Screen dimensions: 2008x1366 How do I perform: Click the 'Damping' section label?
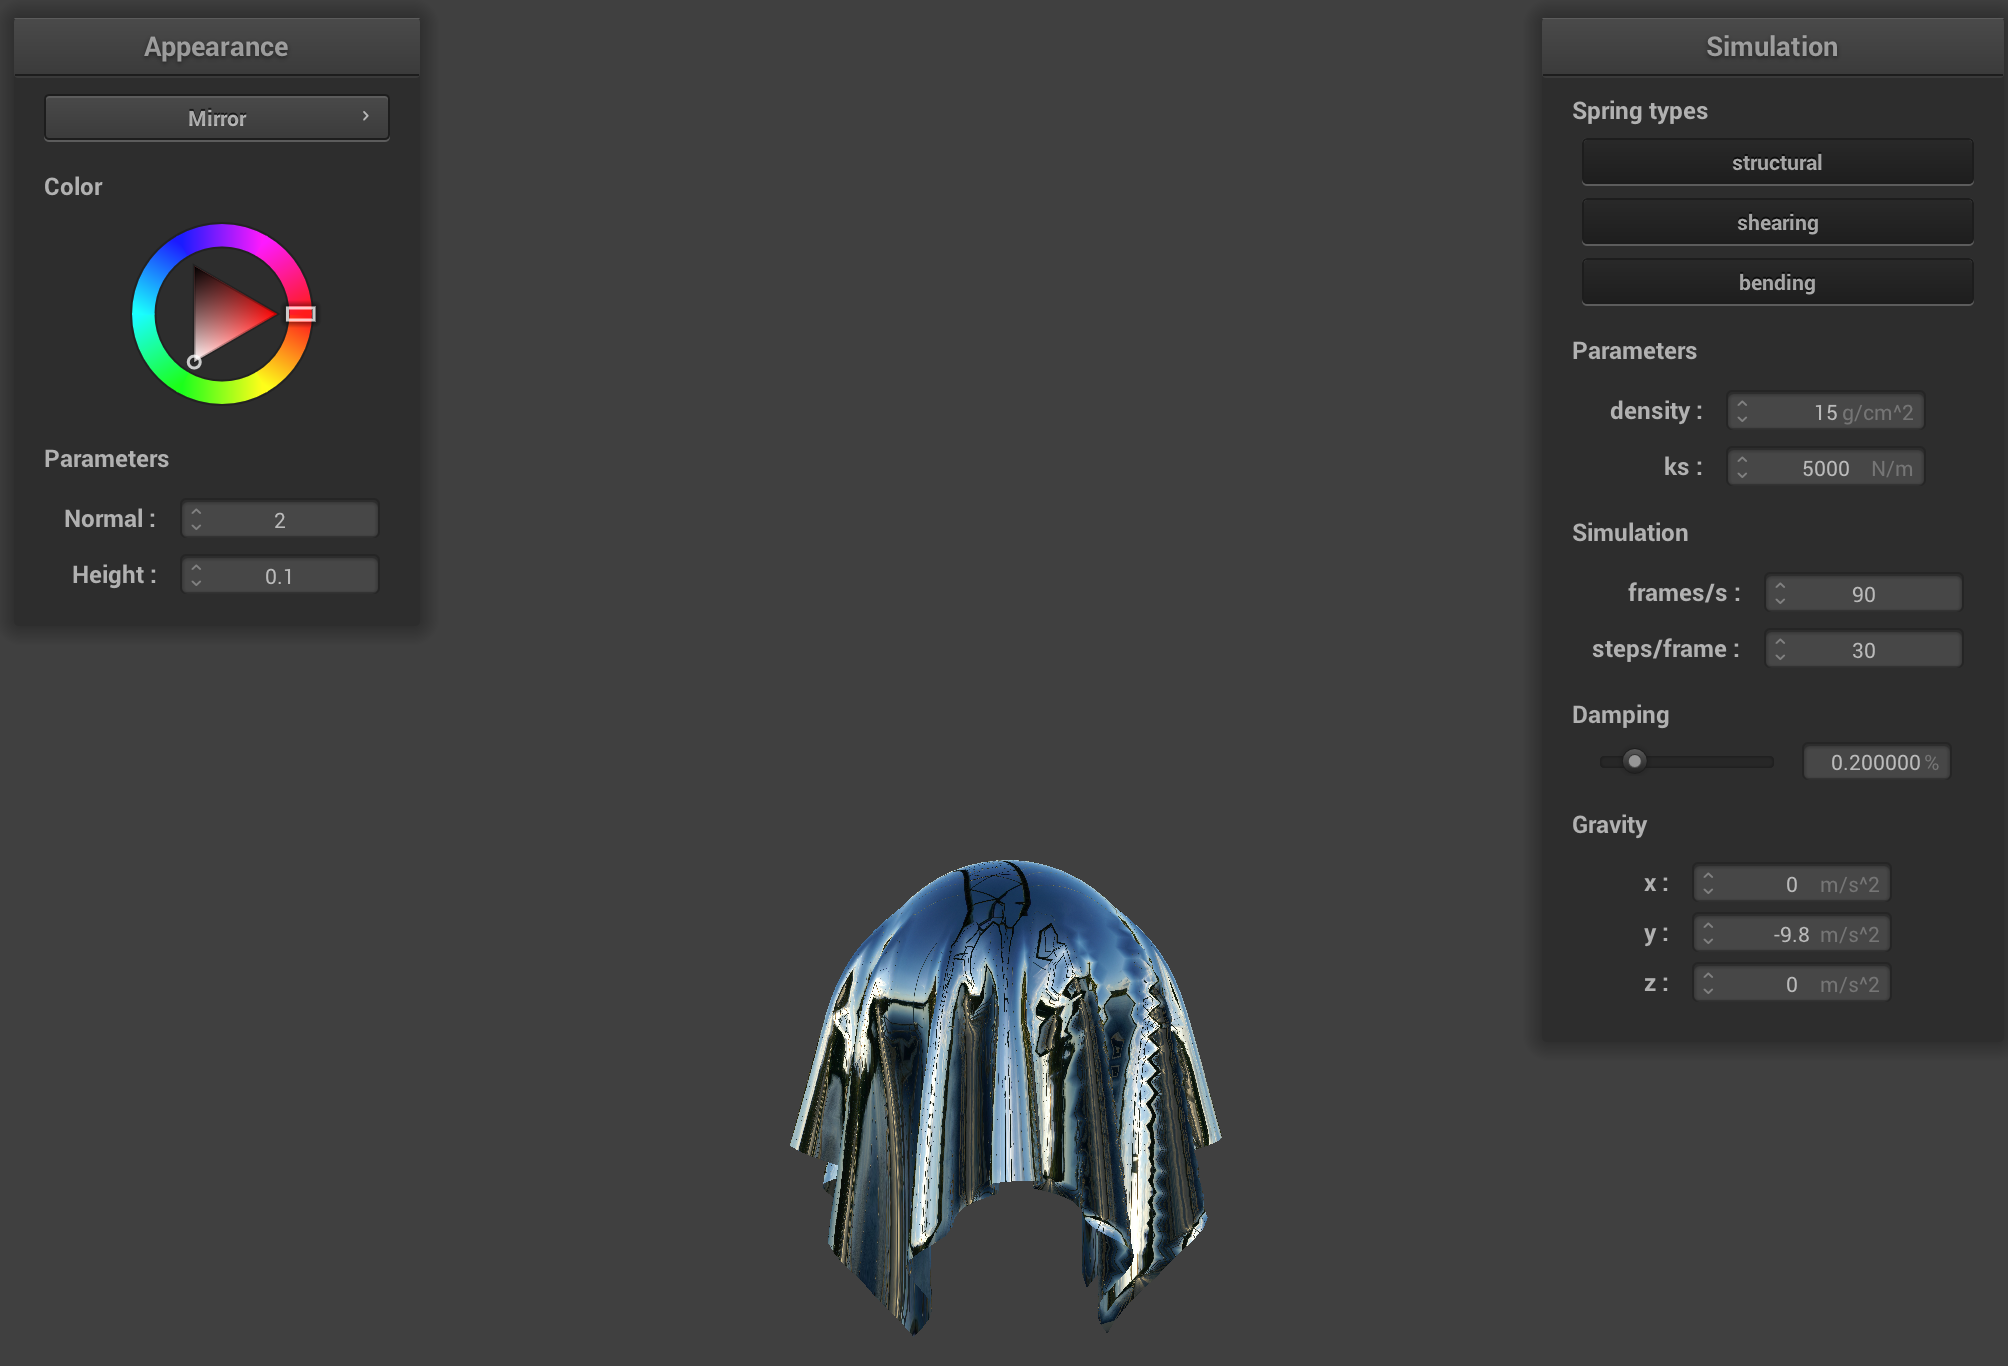1620,715
